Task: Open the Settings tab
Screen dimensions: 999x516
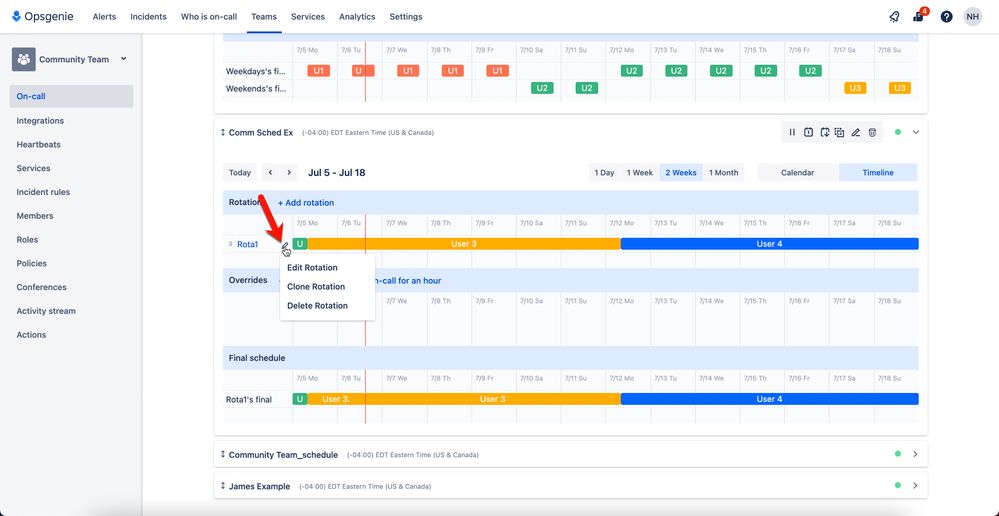Action: coord(406,17)
